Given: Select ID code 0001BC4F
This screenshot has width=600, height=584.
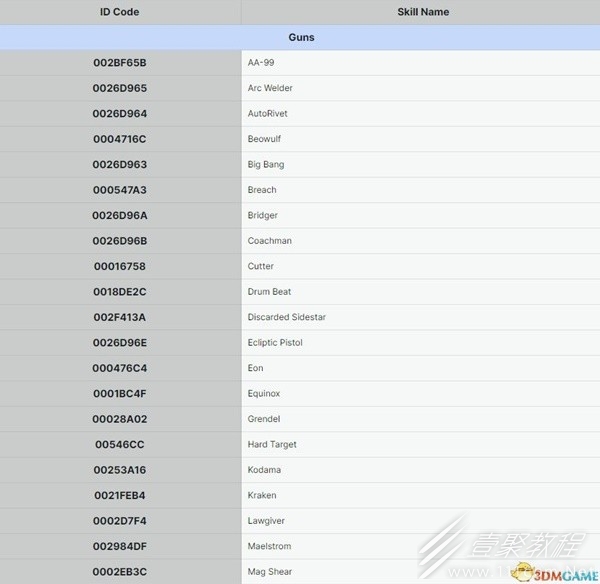Looking at the screenshot, I should coord(120,393).
